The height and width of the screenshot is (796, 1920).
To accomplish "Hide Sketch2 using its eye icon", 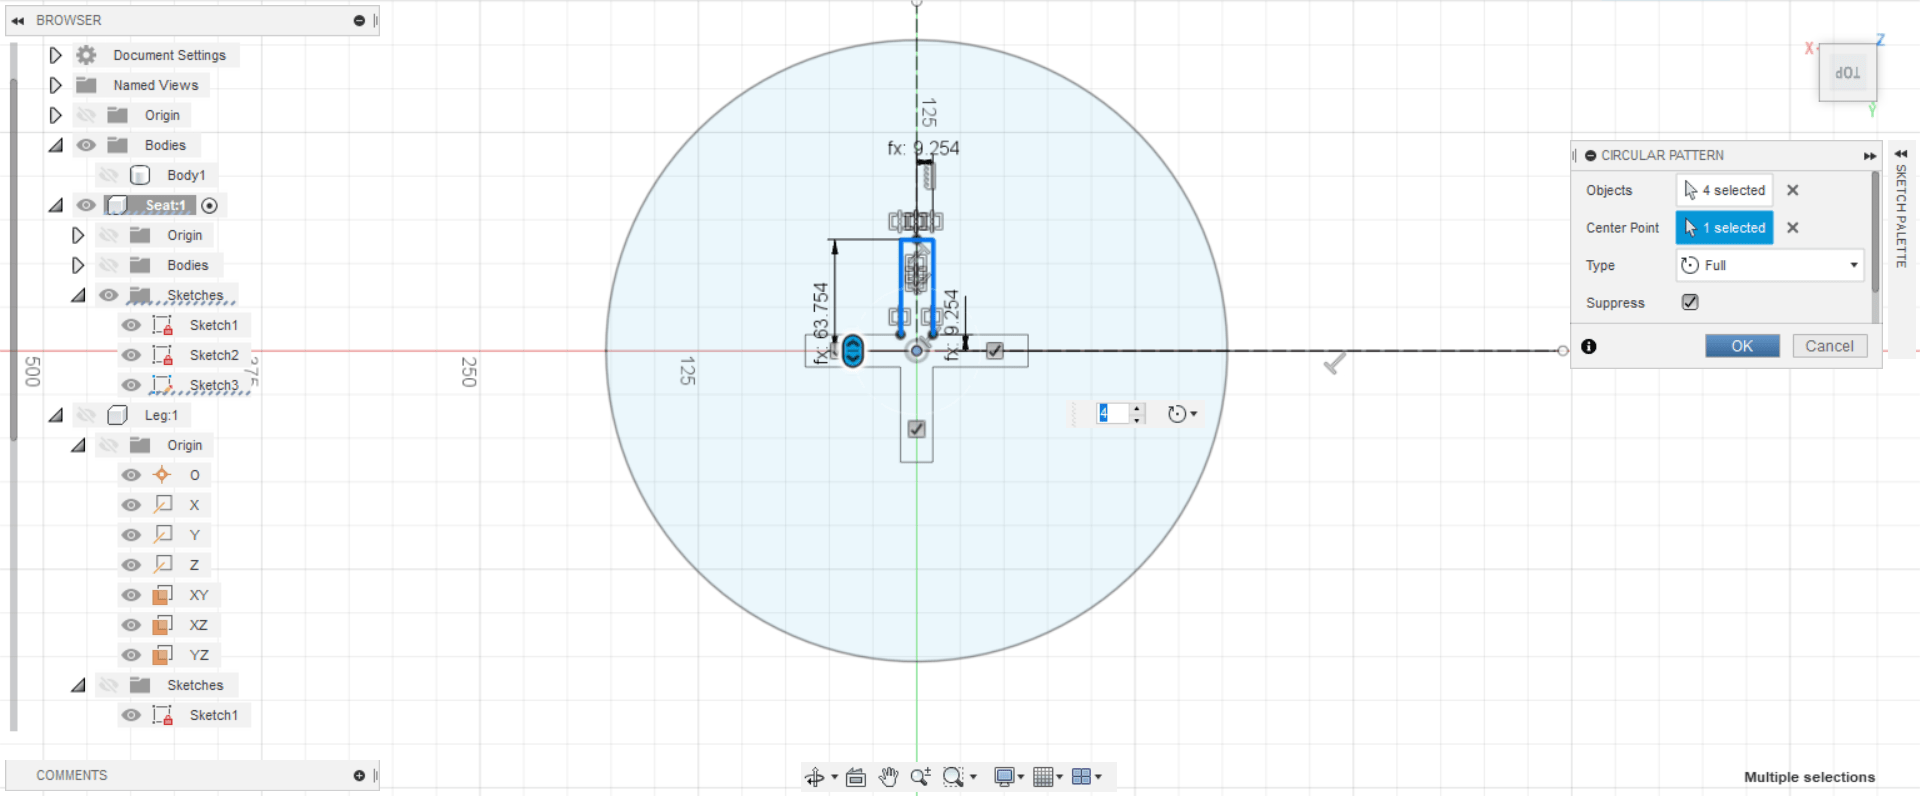I will [131, 355].
